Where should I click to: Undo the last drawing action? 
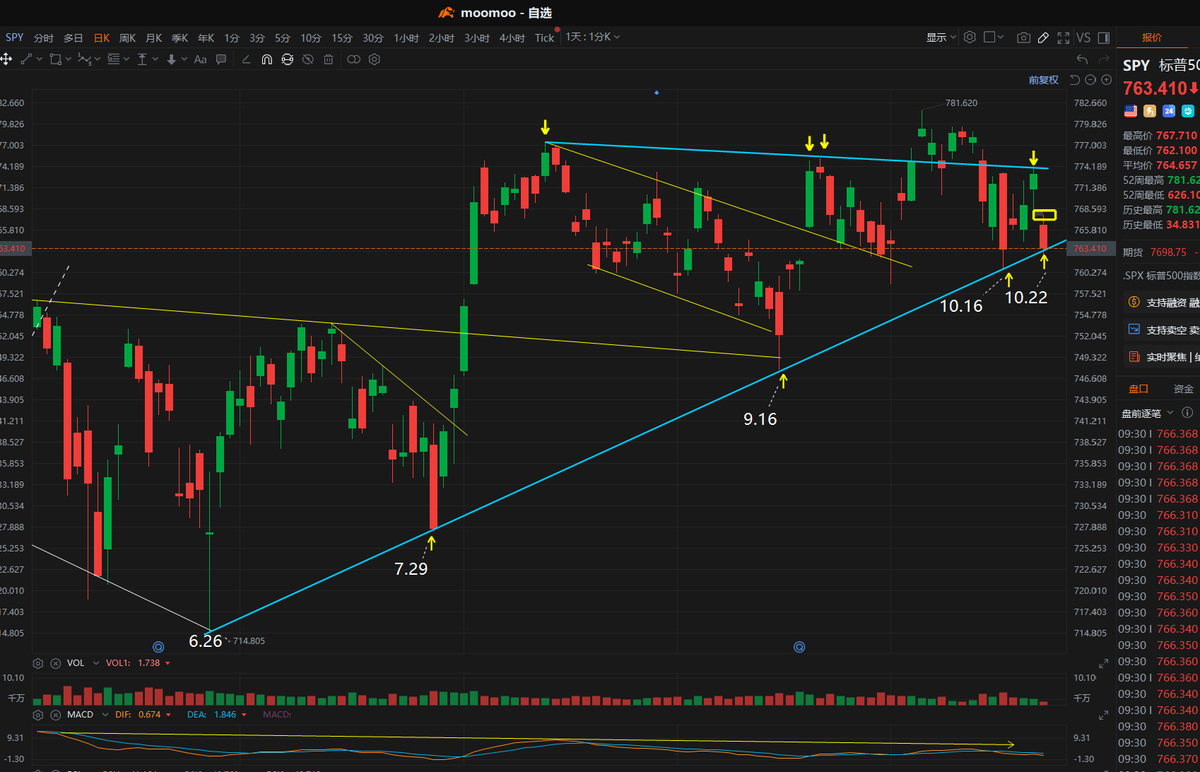[x=1080, y=59]
